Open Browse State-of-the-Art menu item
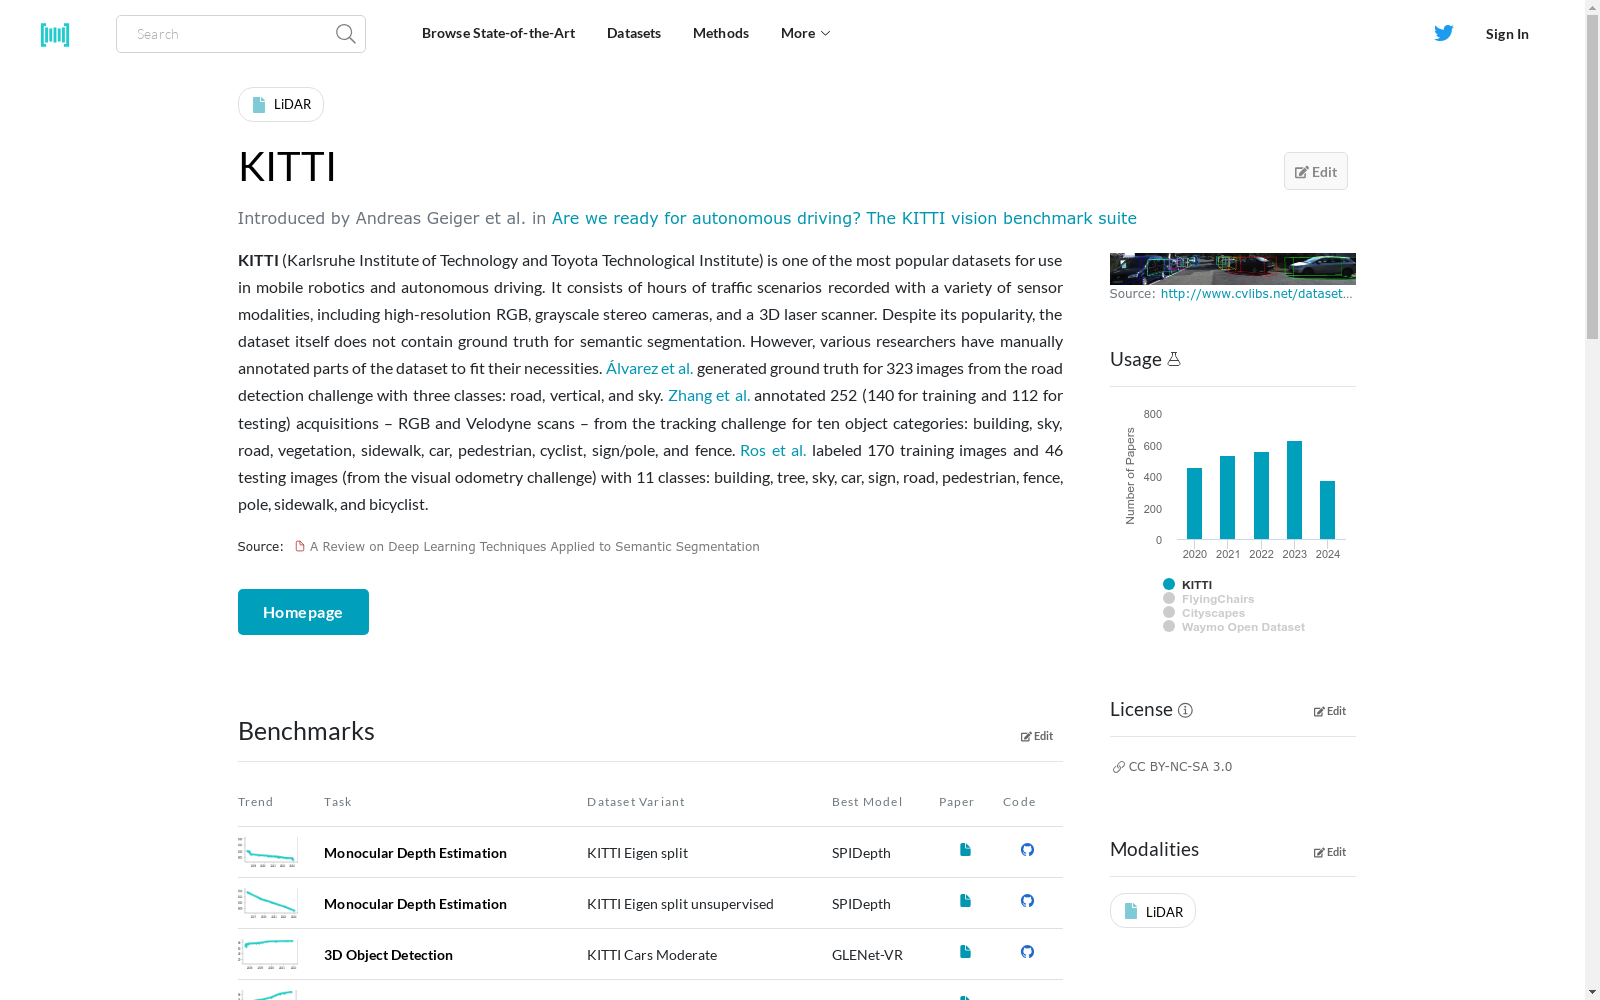Viewport: 1600px width, 1000px height. 498,33
